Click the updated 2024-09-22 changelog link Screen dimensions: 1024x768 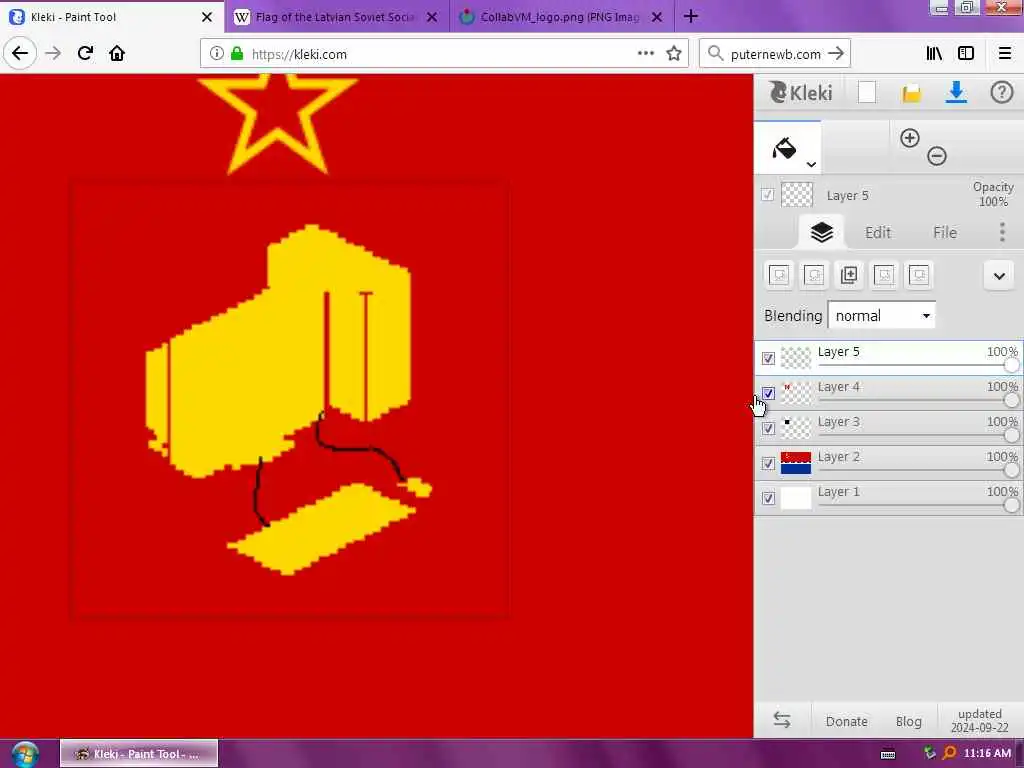coord(980,720)
